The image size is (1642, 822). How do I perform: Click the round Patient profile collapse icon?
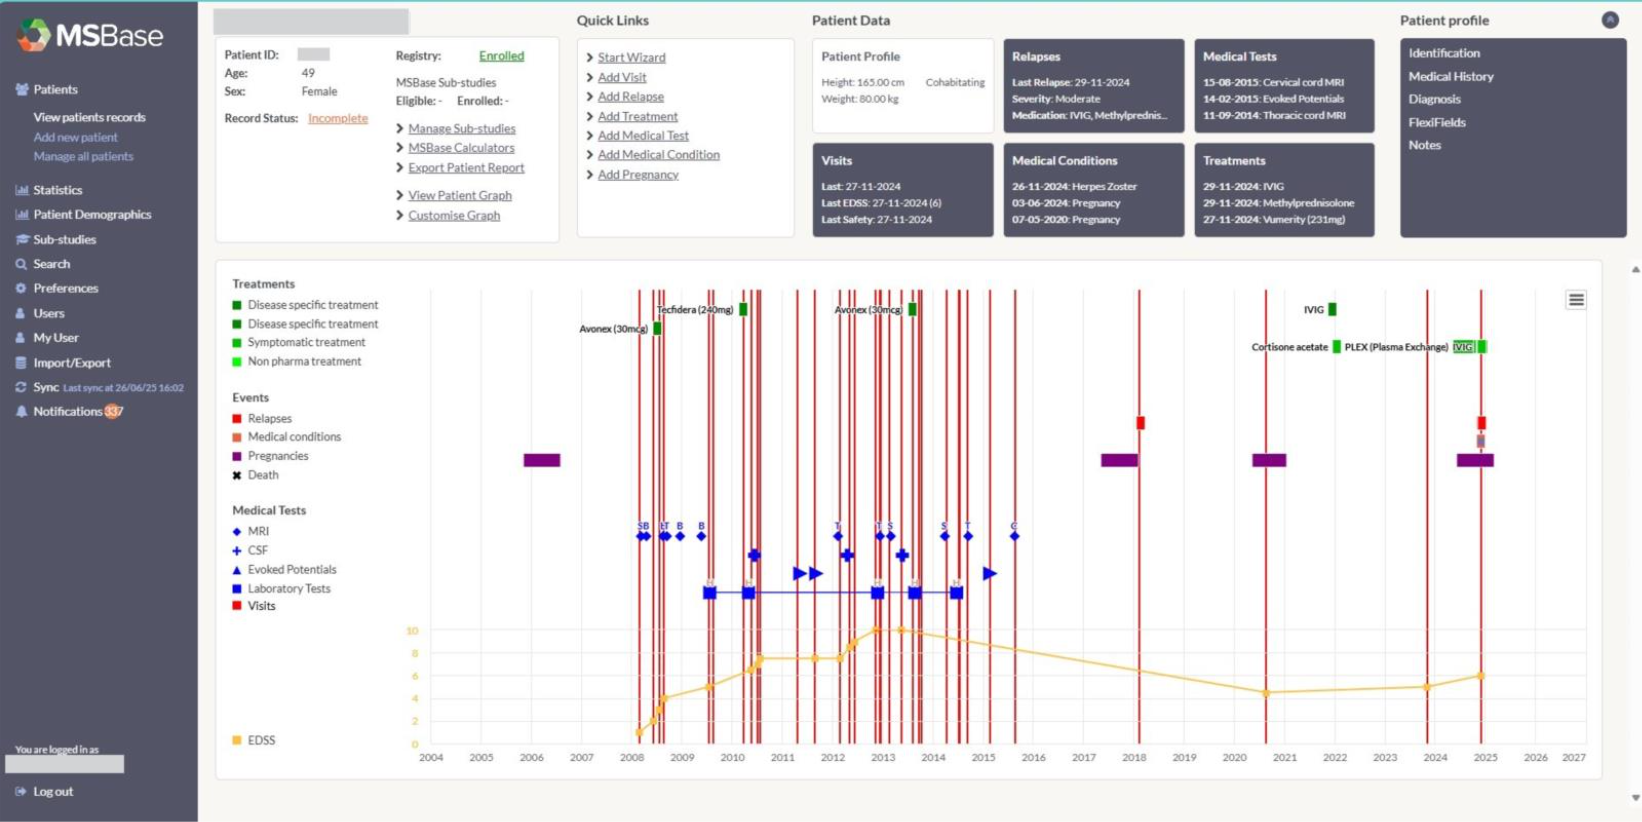click(x=1610, y=20)
